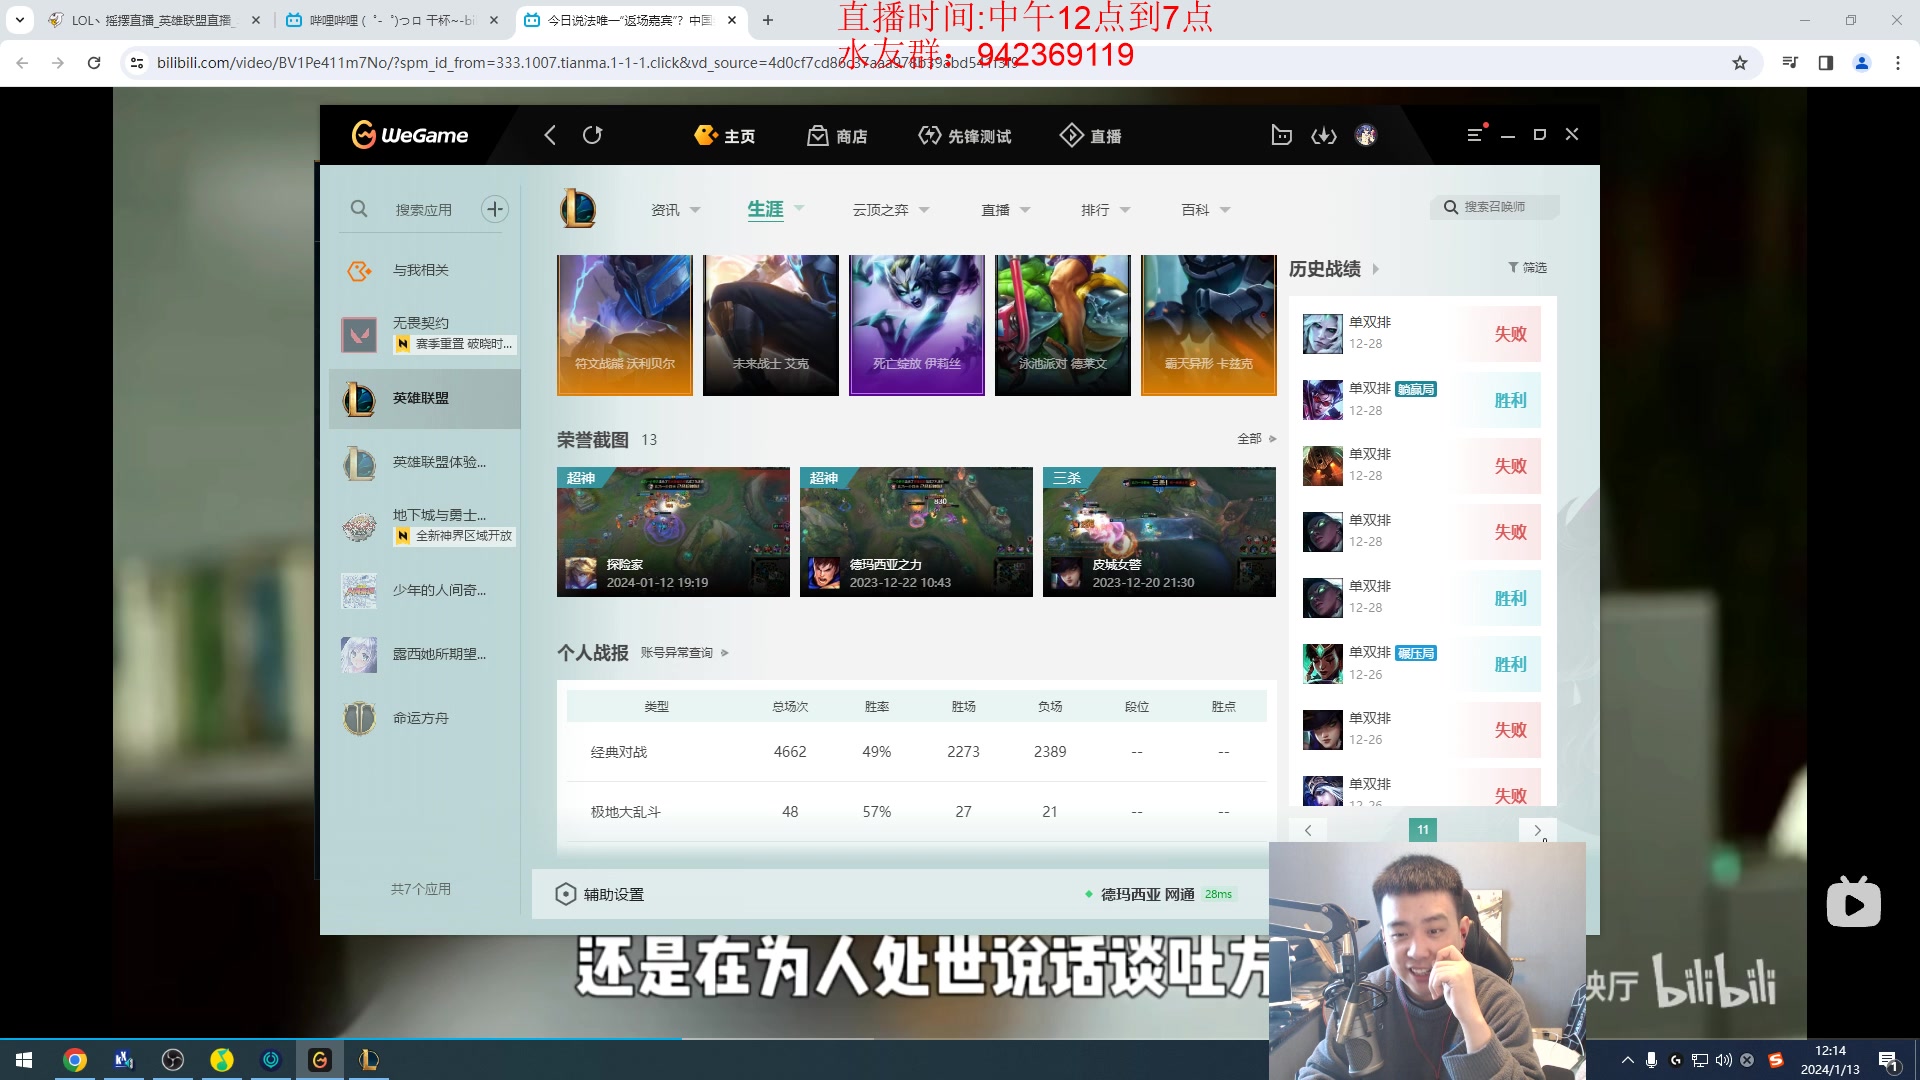Click the 账号异常查询 link
Viewport: 1920px width, 1080px height.
coord(684,653)
